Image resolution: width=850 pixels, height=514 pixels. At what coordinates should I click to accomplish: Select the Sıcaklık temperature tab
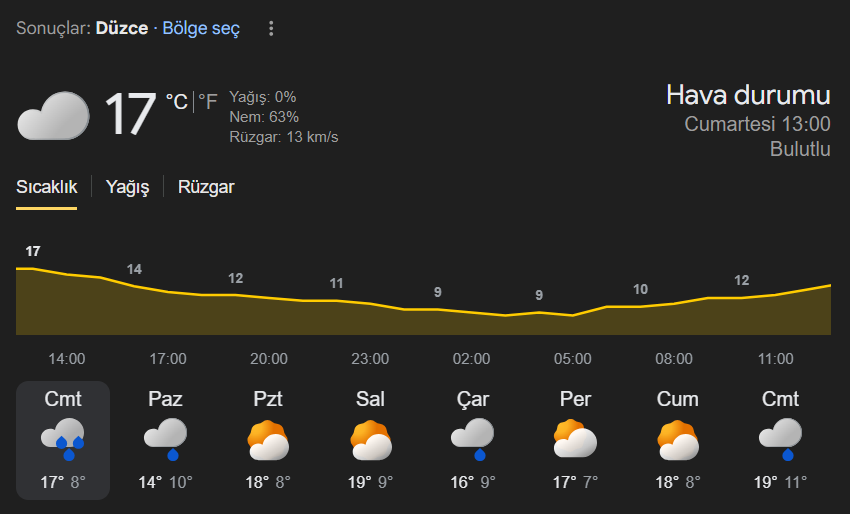tap(46, 187)
